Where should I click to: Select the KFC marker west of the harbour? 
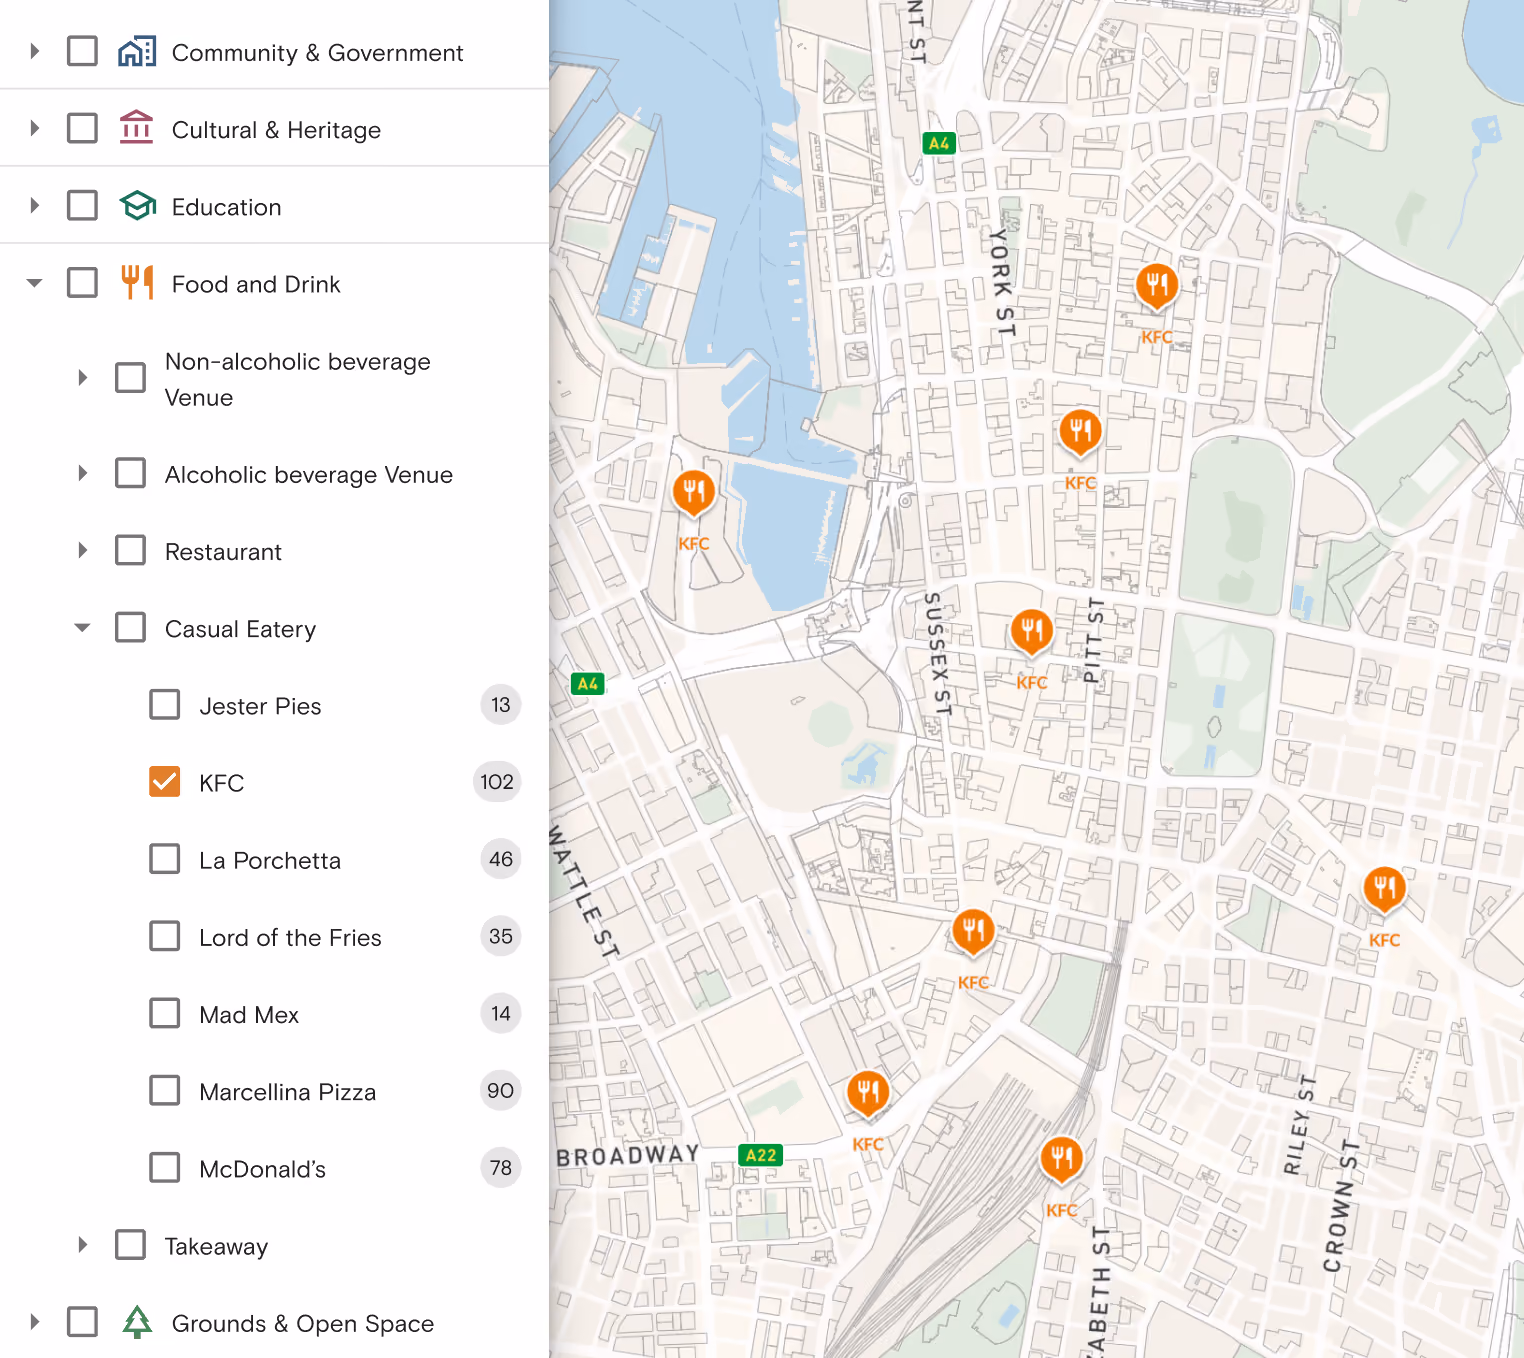(693, 493)
